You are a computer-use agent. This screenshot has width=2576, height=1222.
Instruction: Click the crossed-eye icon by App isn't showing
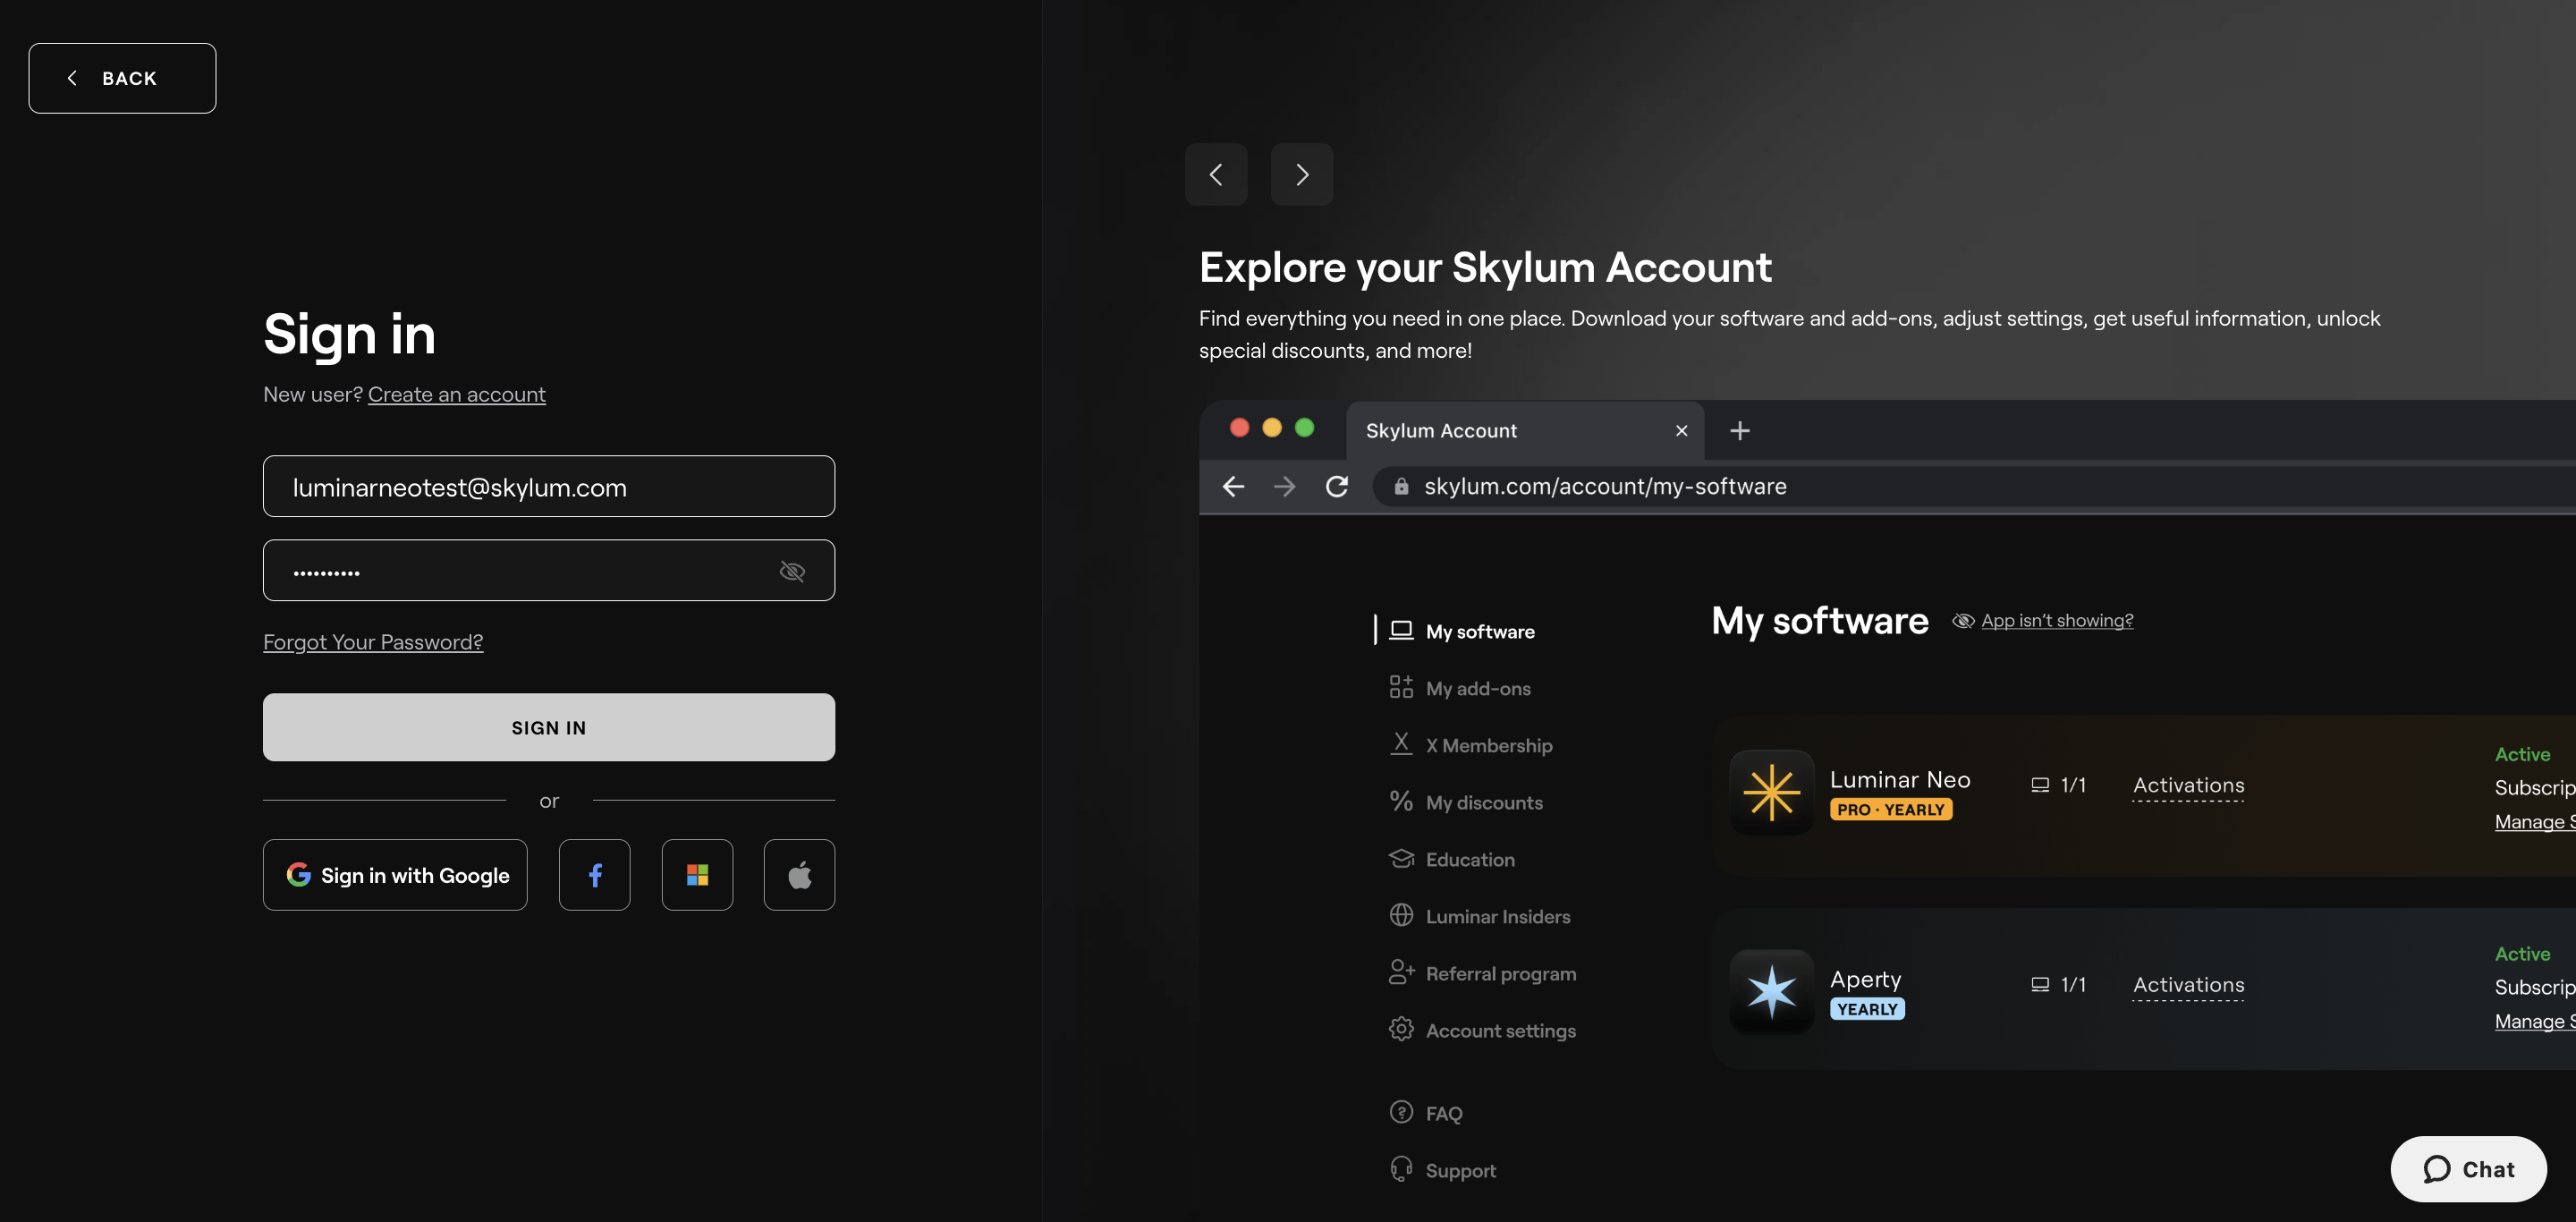pyautogui.click(x=1962, y=621)
